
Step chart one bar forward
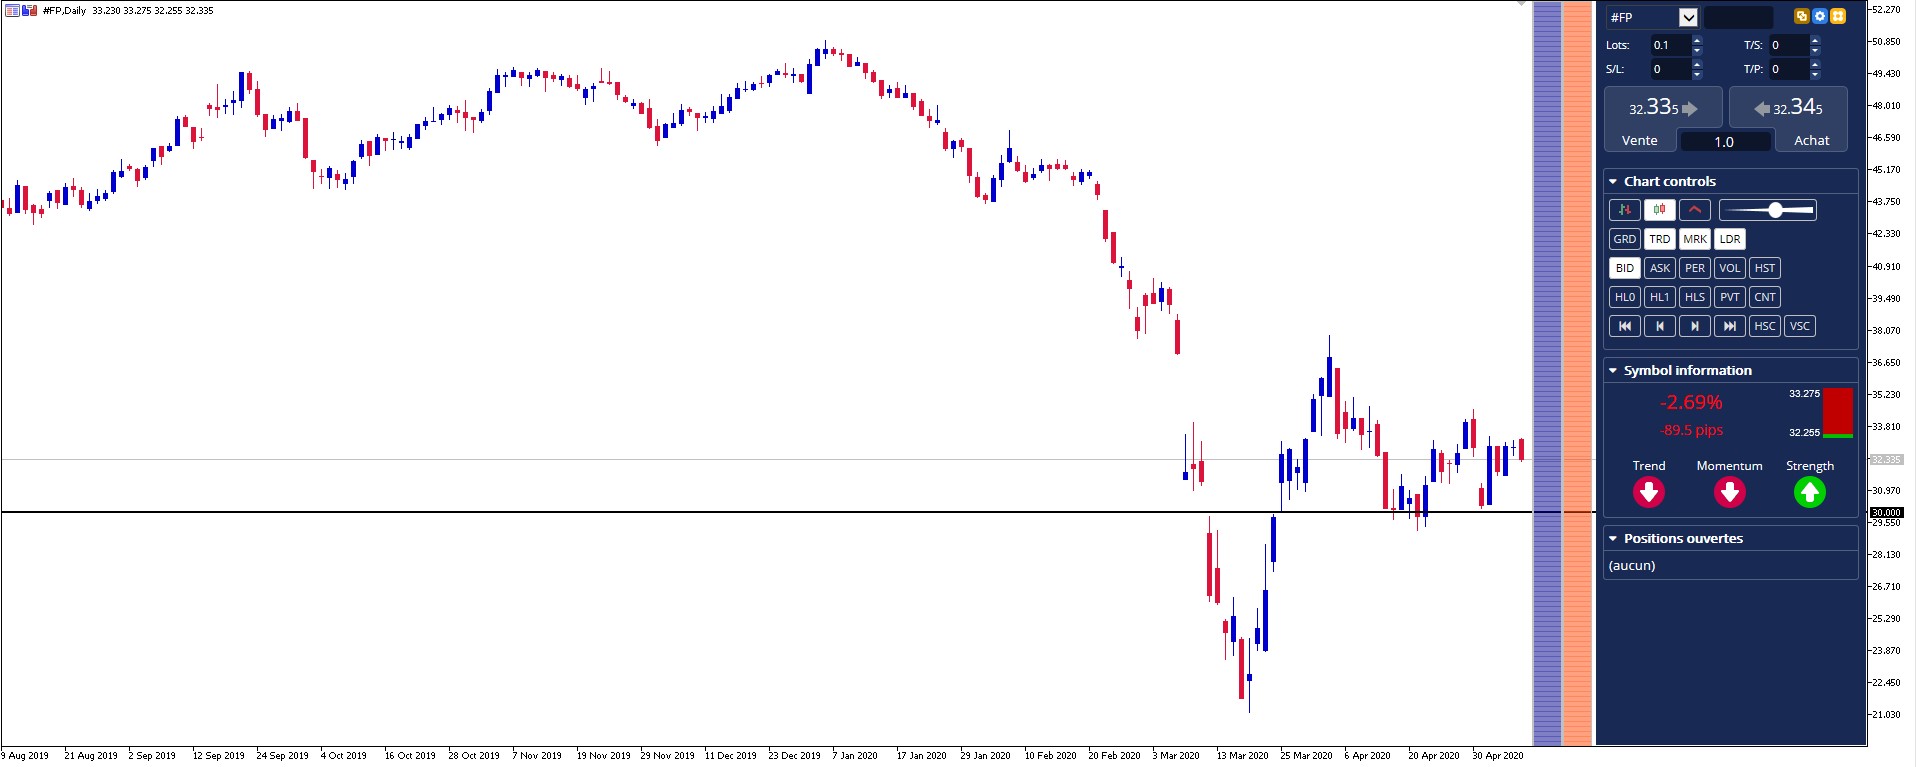(1694, 326)
